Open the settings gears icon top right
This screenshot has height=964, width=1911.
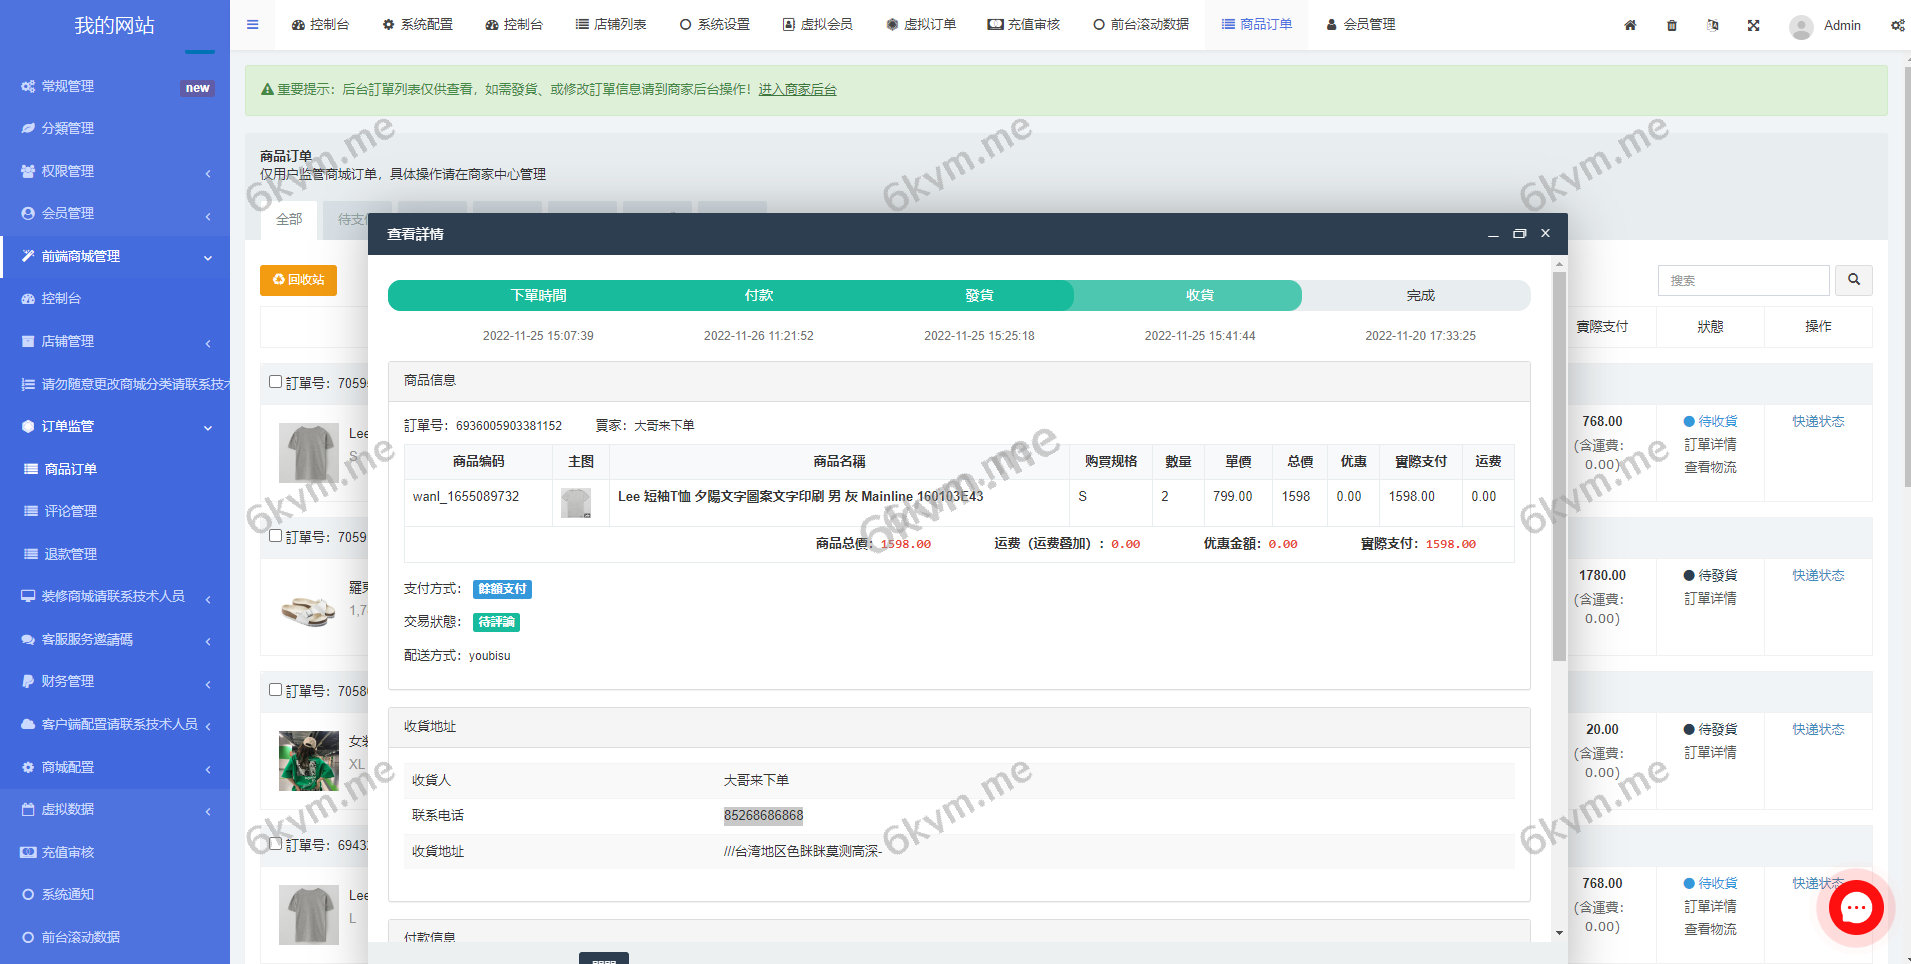[x=1898, y=25]
